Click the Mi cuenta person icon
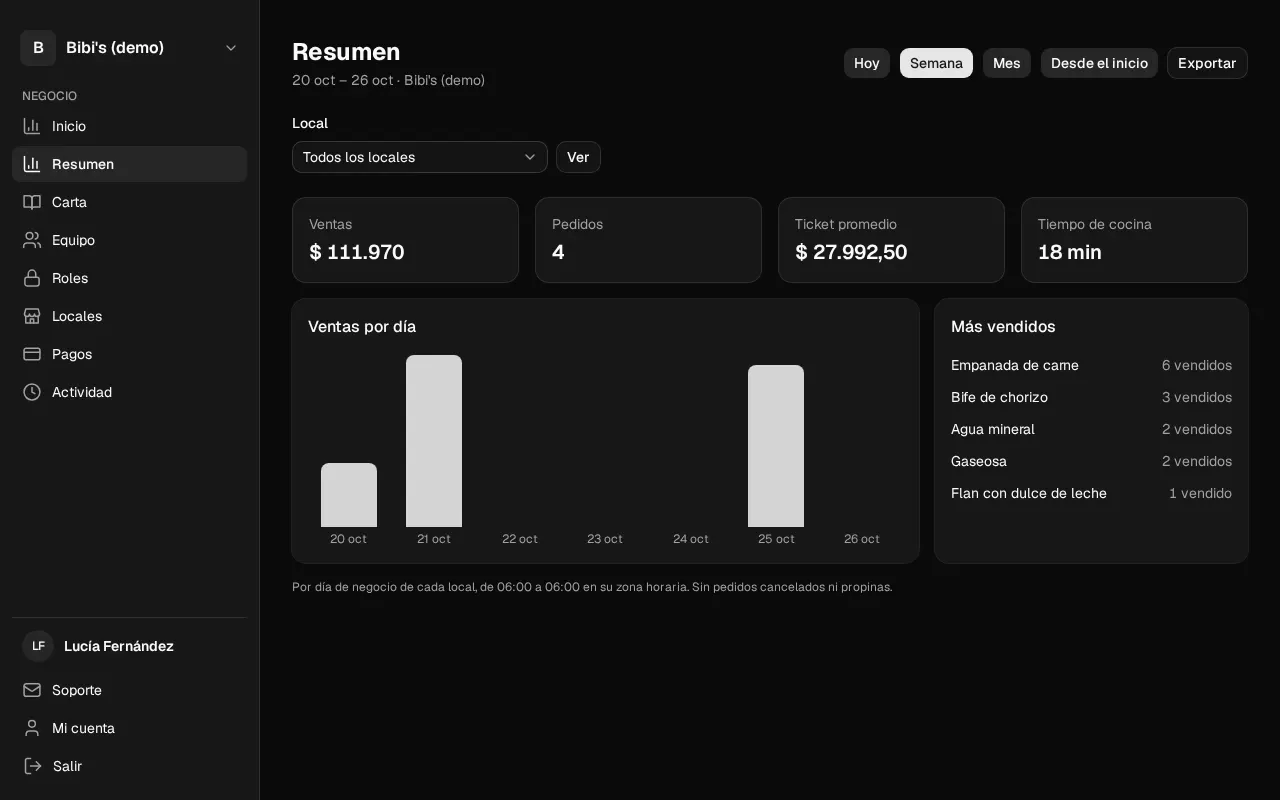1280x800 pixels. point(32,728)
